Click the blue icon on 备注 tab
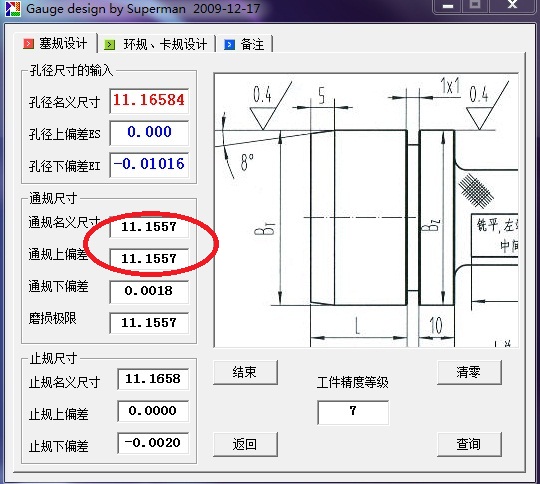540x484 pixels. [229, 44]
